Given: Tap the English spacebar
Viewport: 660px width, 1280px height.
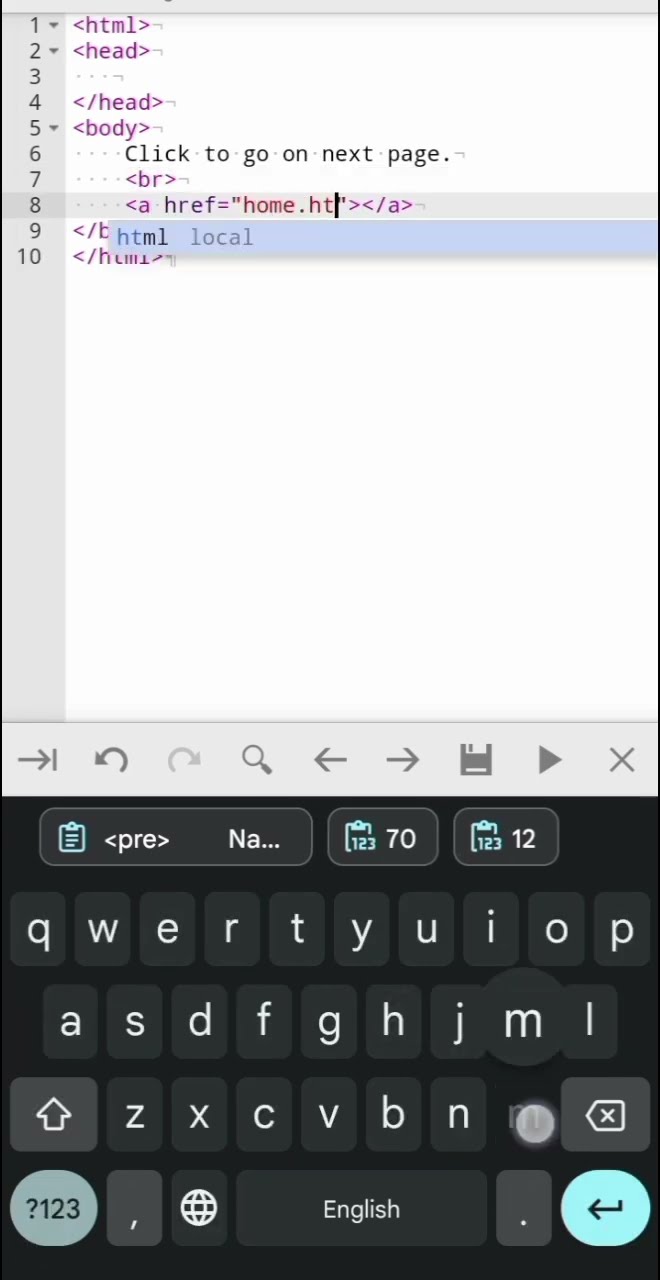Looking at the screenshot, I should pyautogui.click(x=361, y=1209).
